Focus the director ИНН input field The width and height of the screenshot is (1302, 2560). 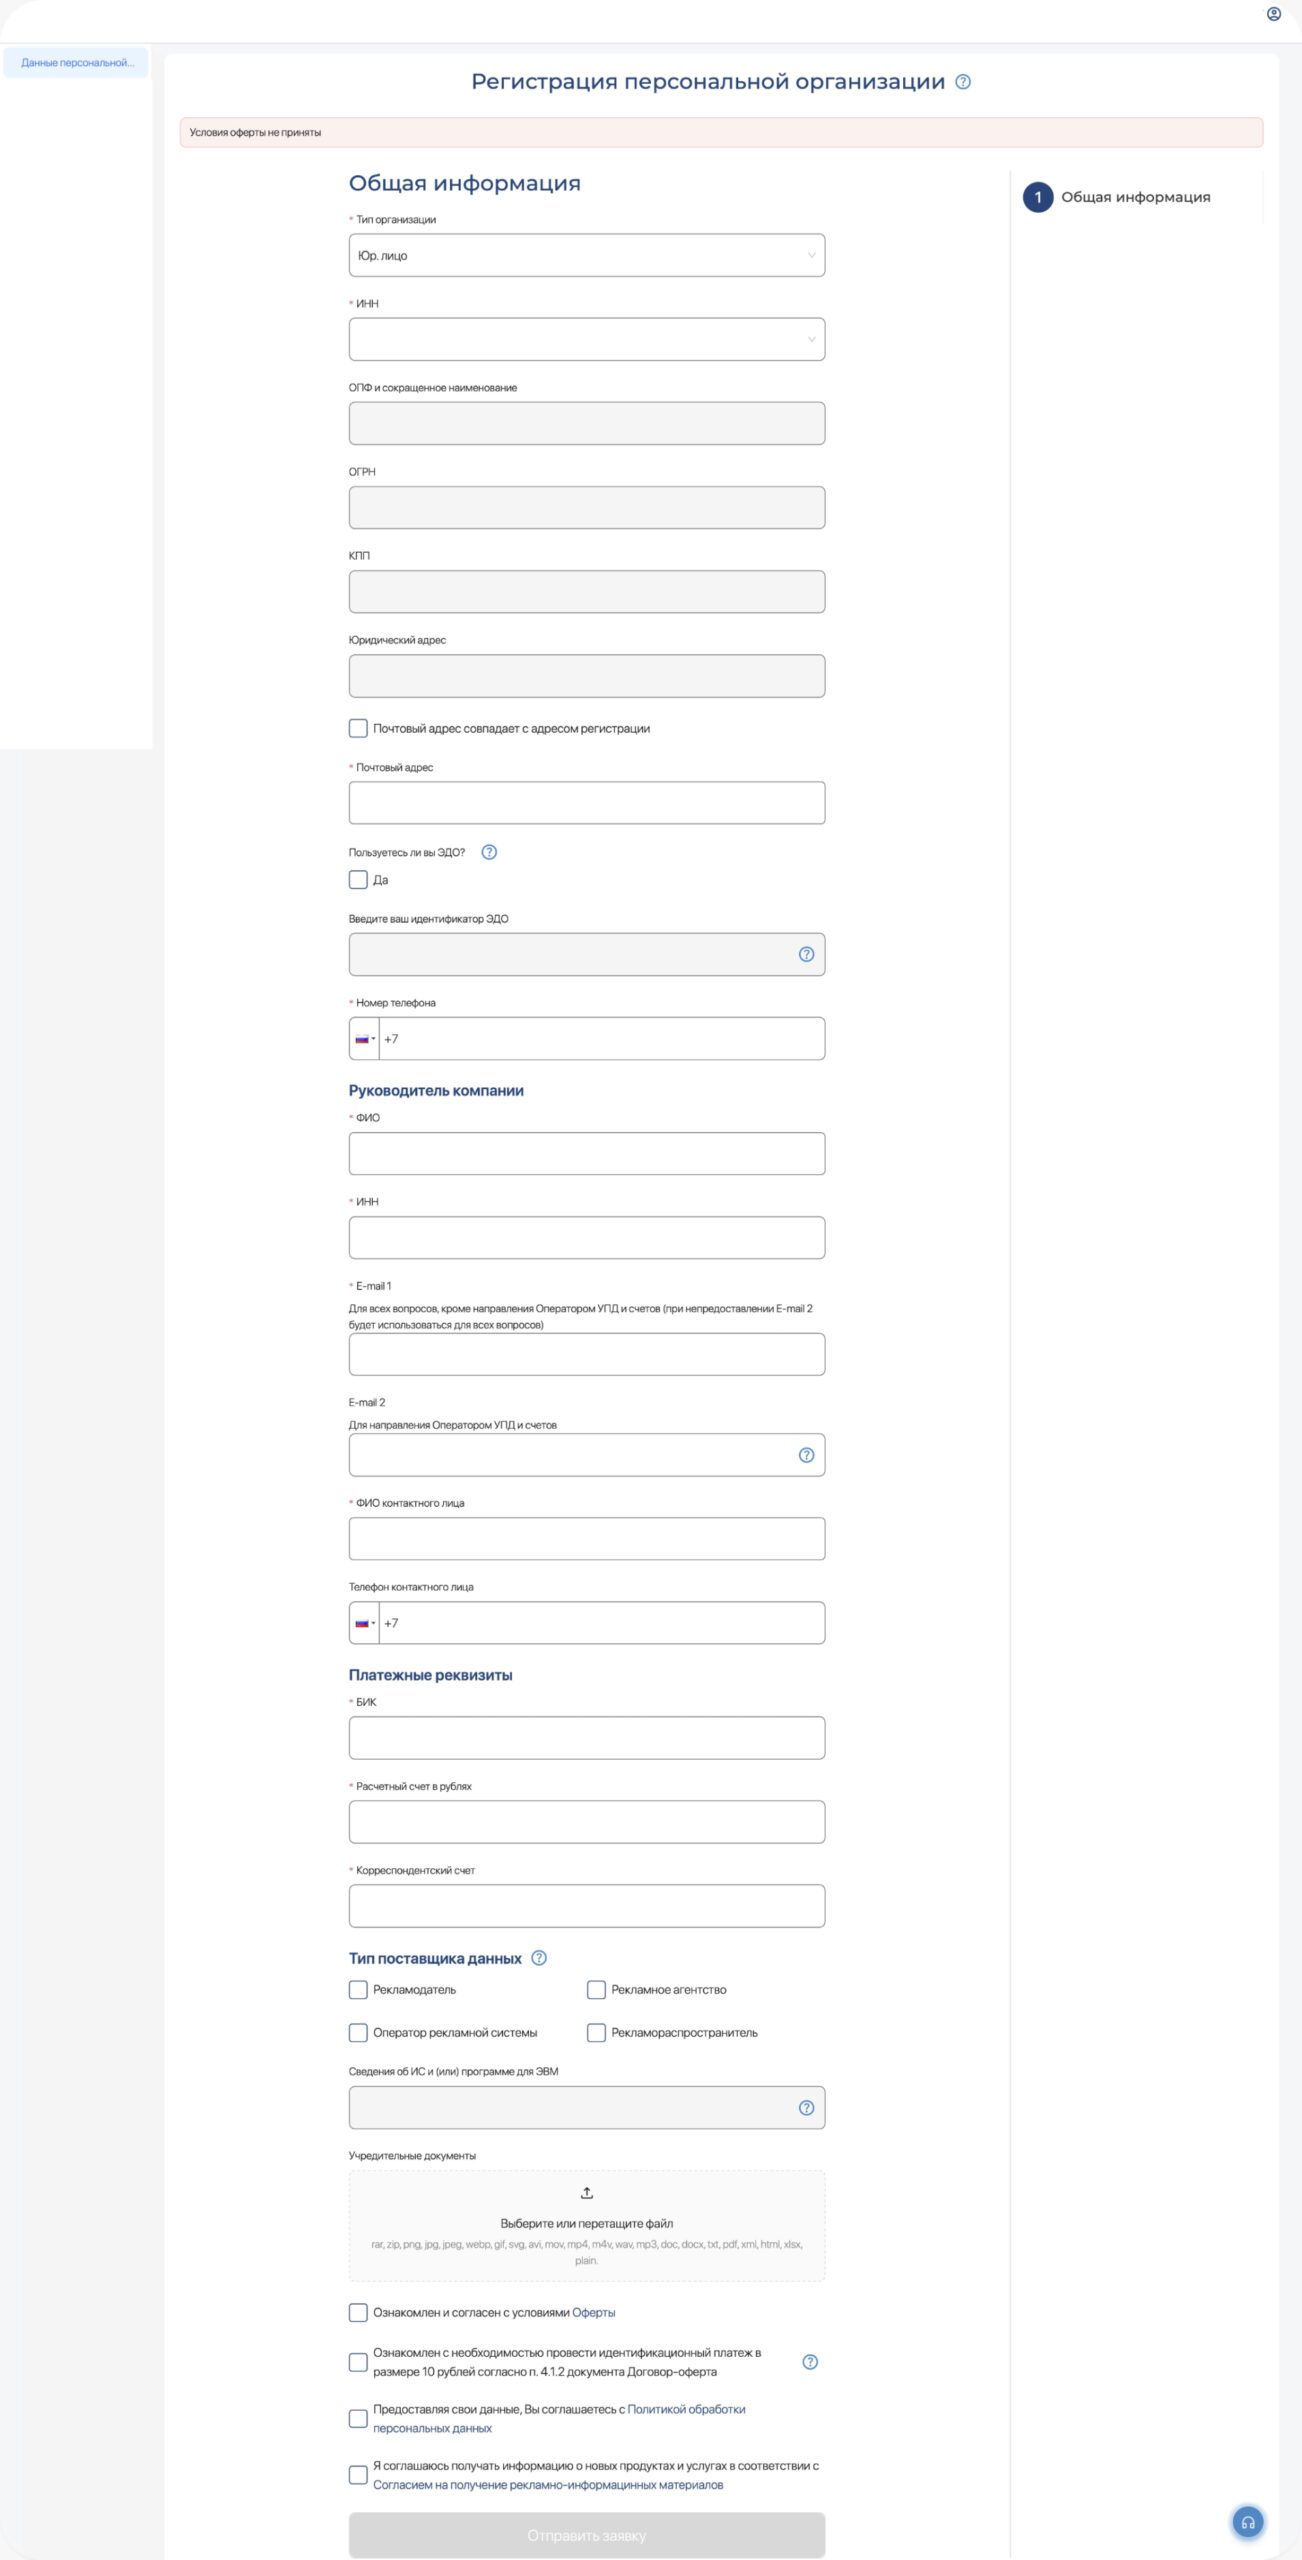click(587, 1238)
